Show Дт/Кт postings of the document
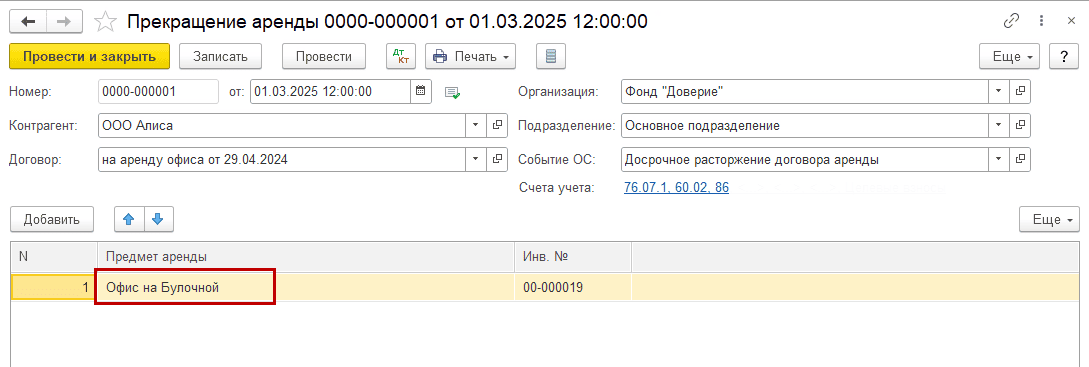Viewport: 1089px width, 367px height. 401,56
